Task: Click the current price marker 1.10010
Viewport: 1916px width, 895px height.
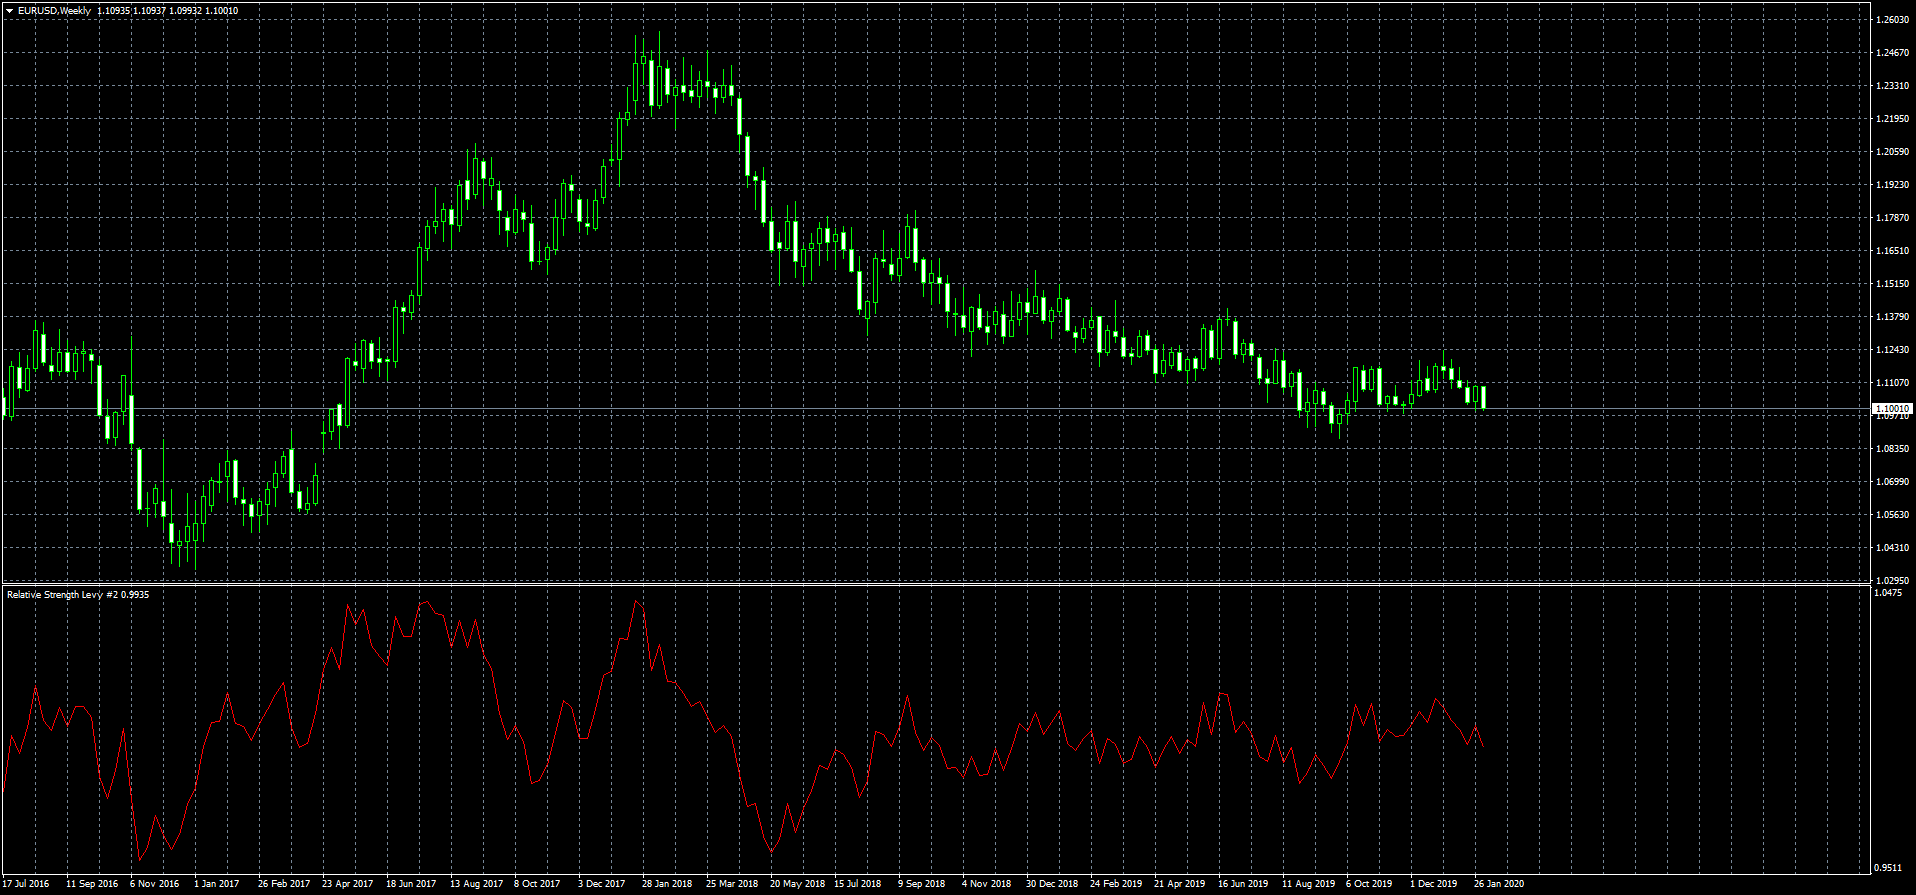Action: [1892, 408]
